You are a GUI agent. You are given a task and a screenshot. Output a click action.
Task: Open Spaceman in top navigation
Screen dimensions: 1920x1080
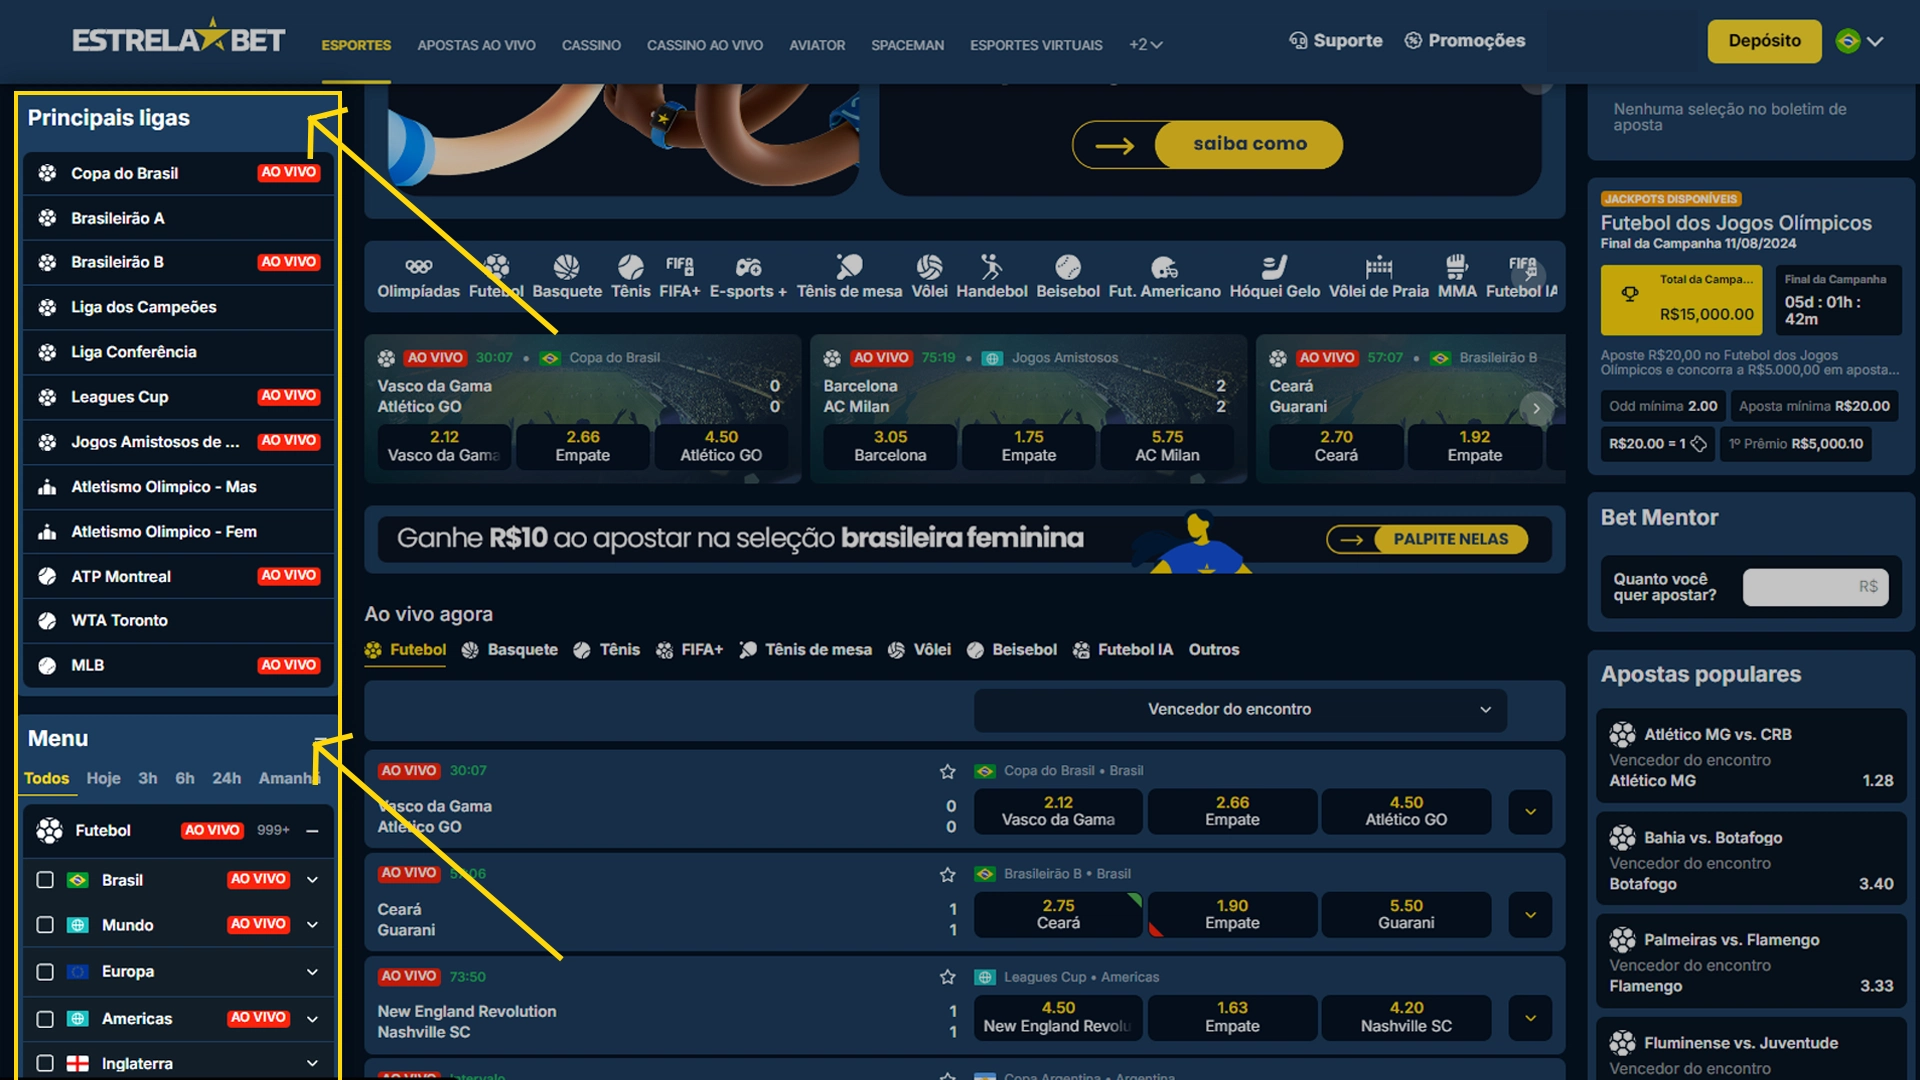(x=907, y=45)
